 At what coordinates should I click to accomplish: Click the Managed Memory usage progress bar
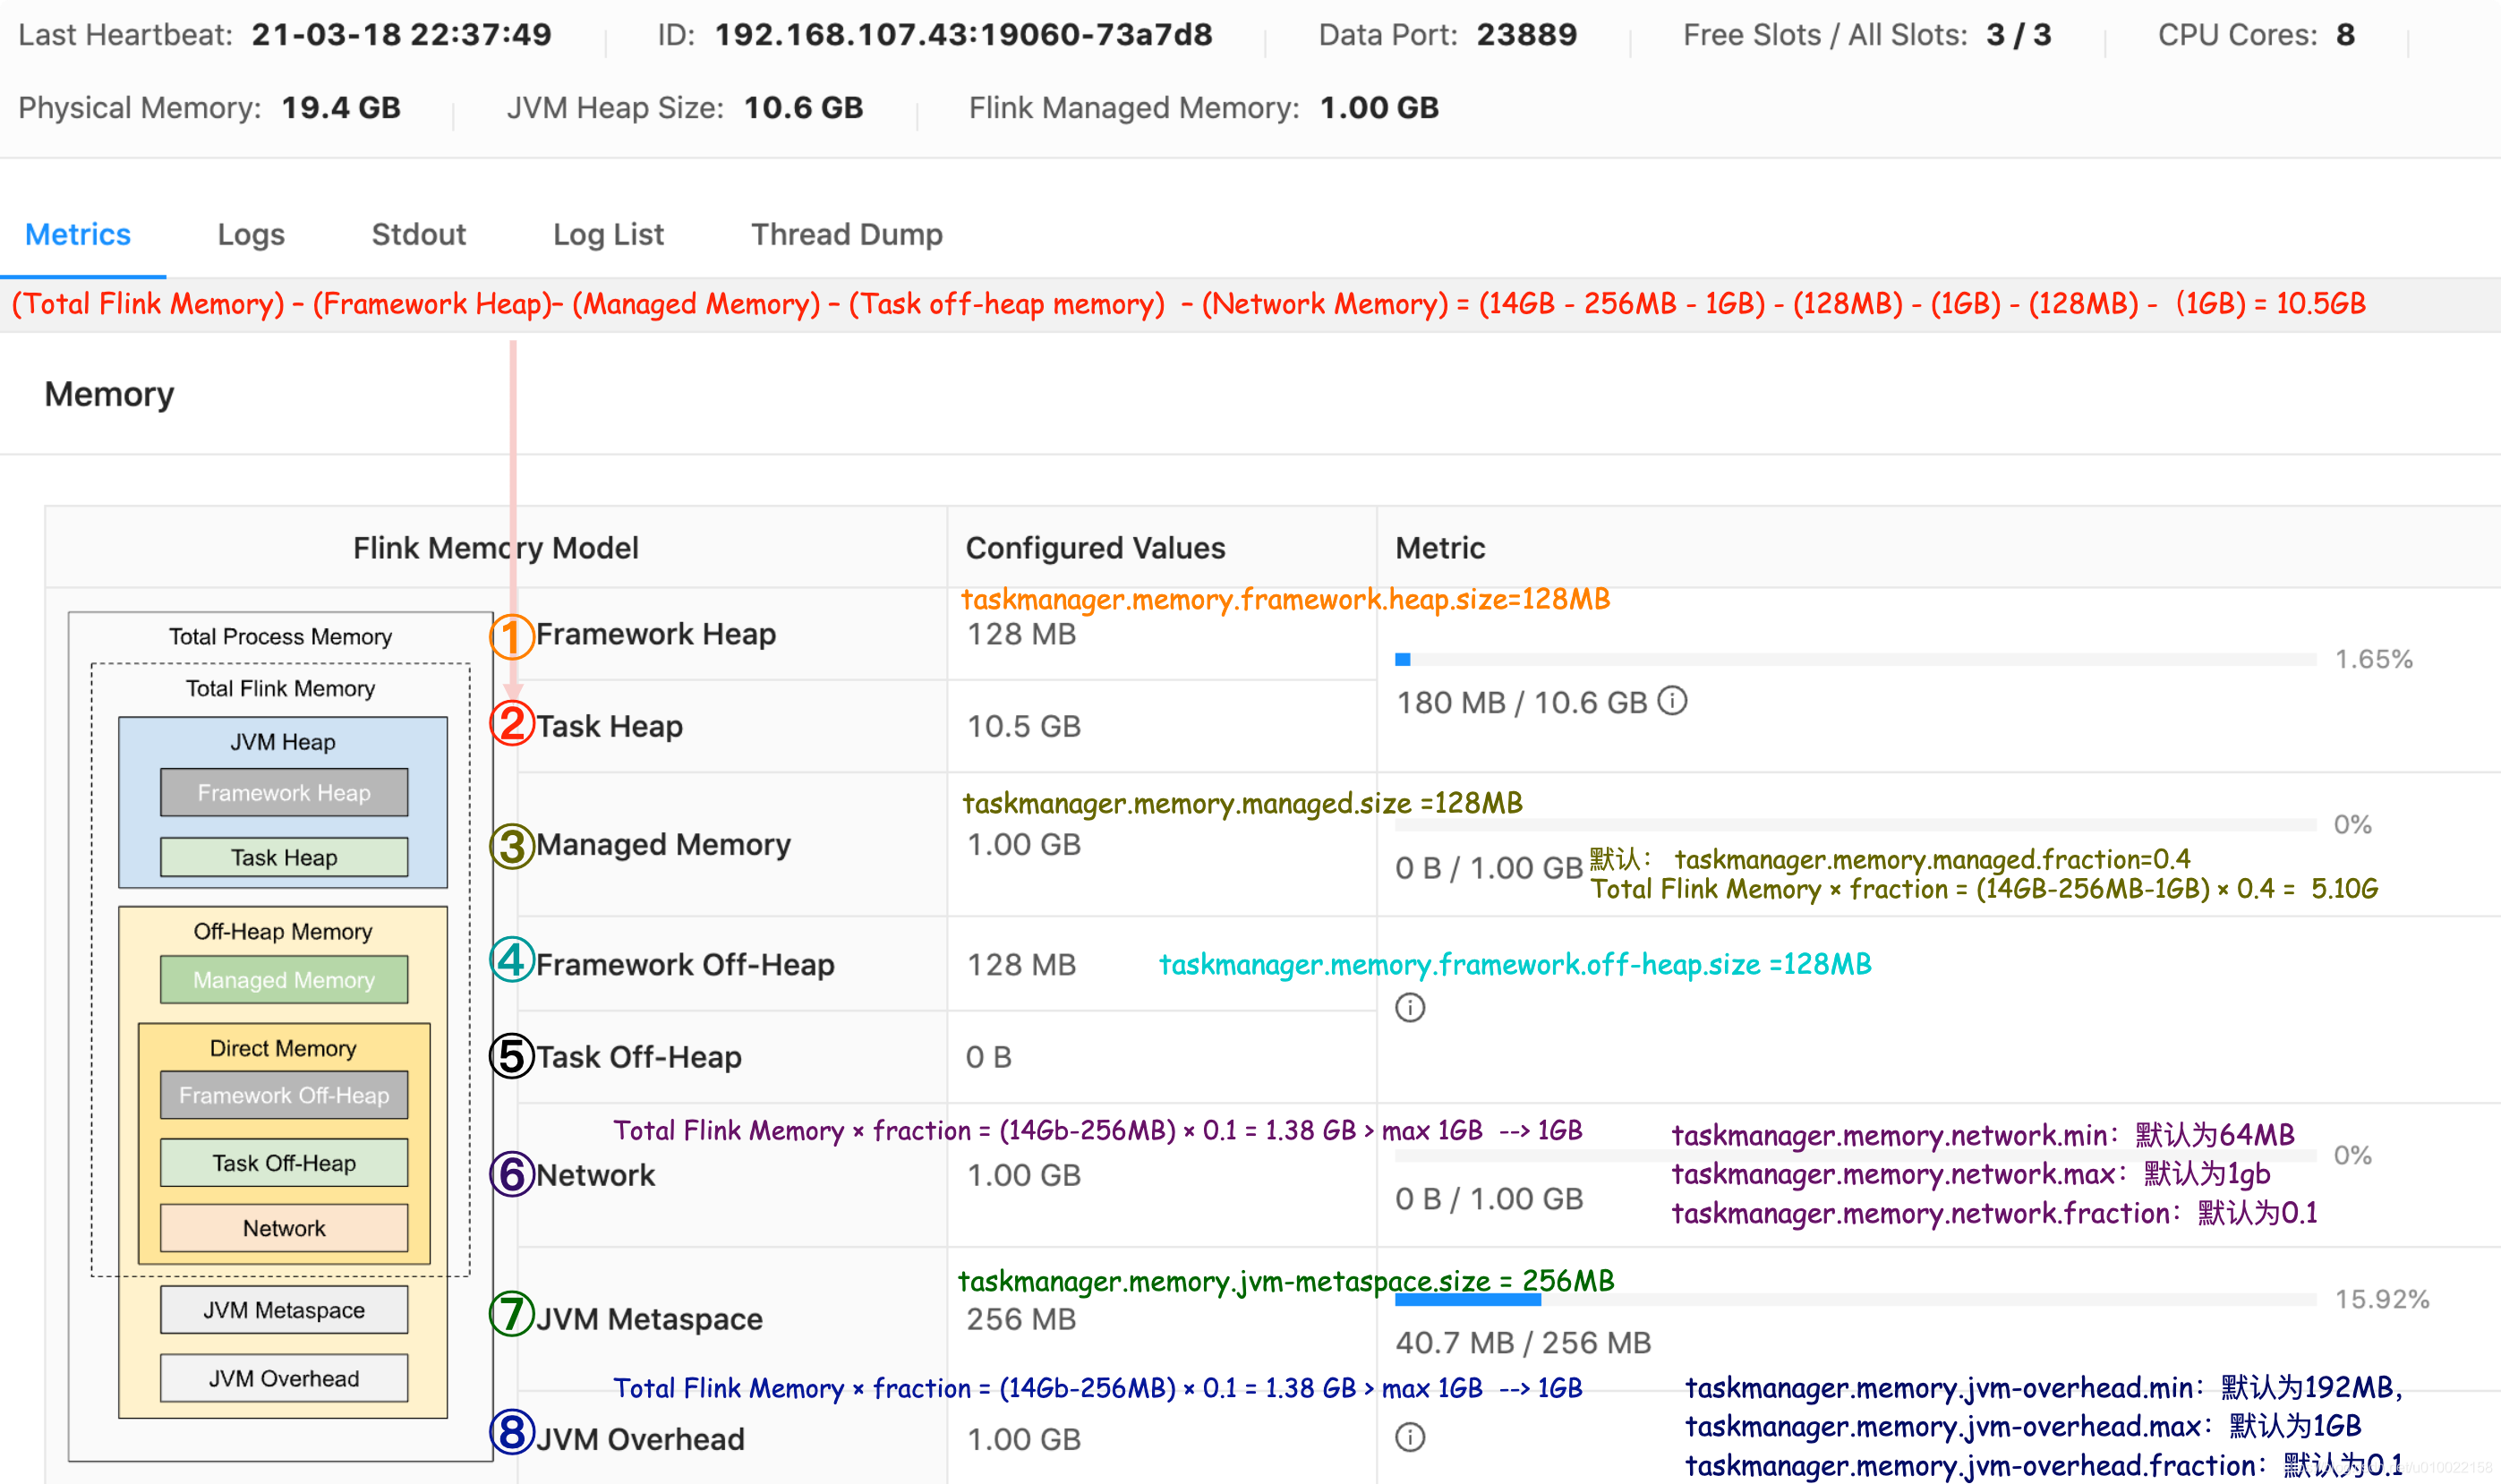pyautogui.click(x=1855, y=824)
